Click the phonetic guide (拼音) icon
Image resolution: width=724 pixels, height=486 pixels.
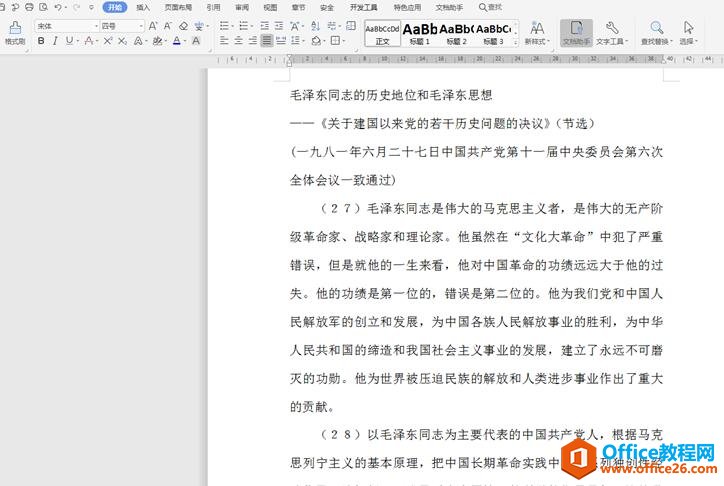click(x=199, y=26)
